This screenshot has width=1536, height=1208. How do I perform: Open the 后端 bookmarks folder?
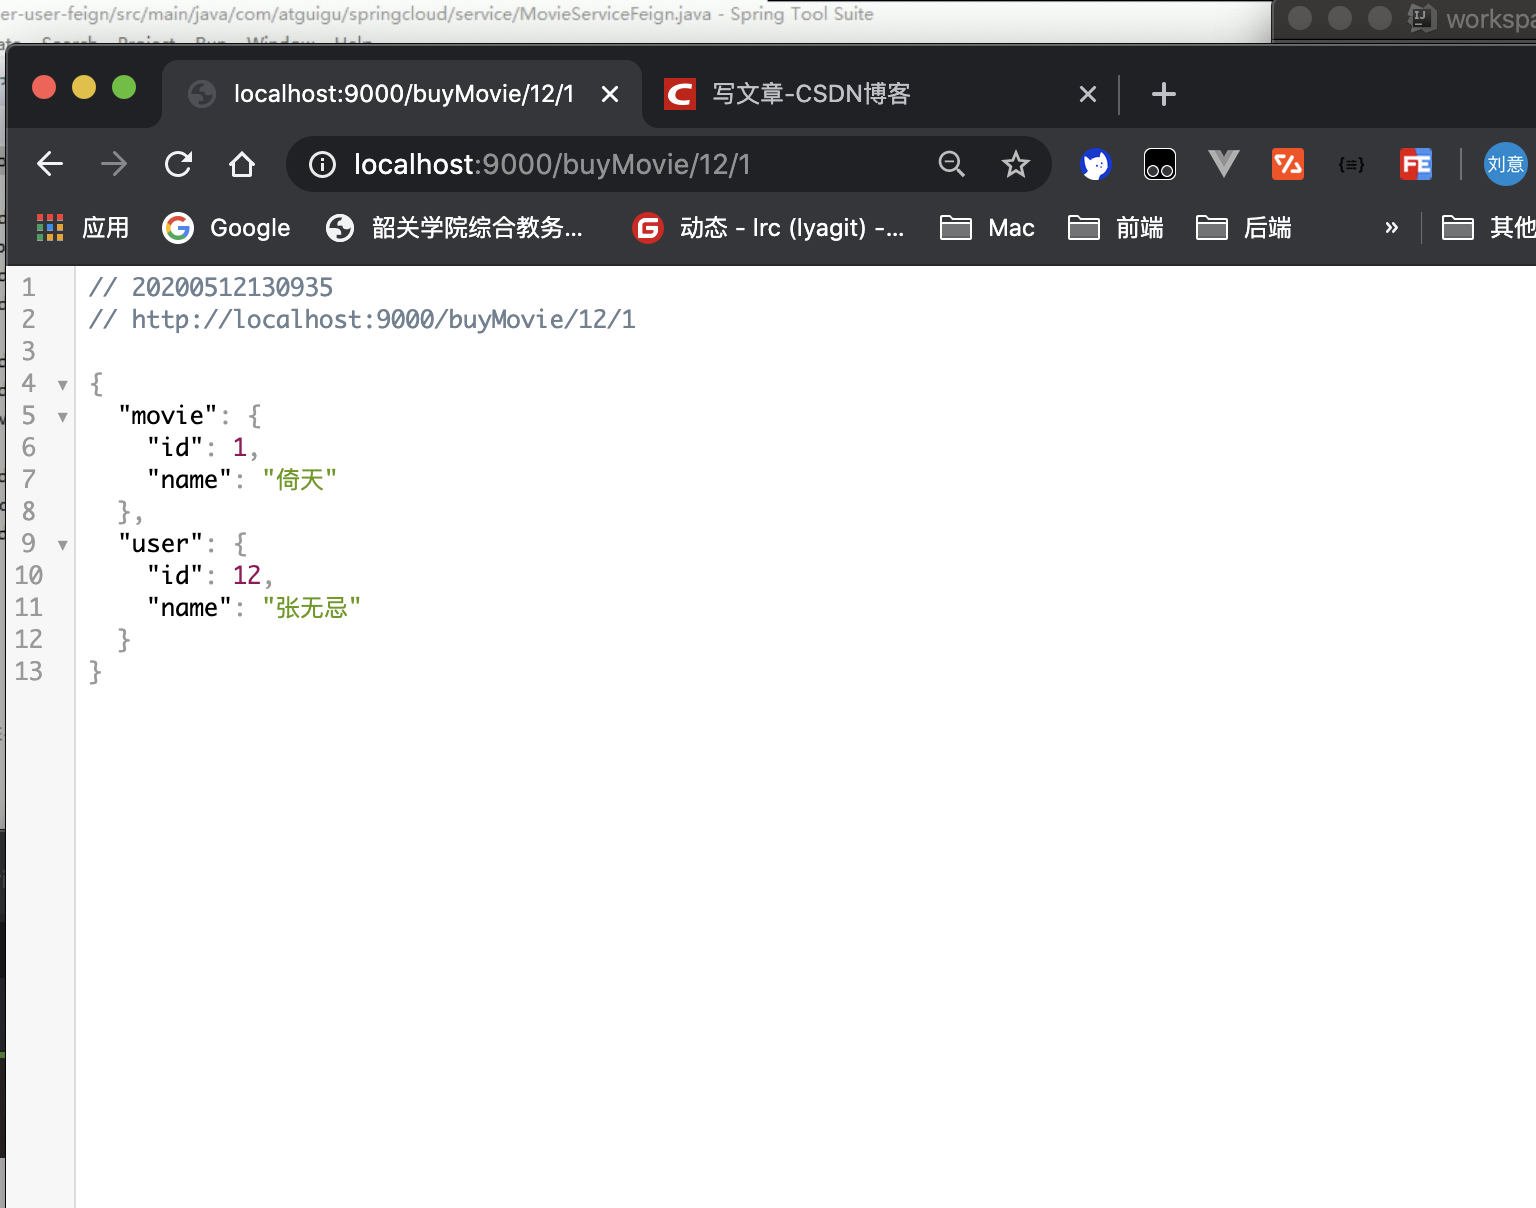[1244, 228]
